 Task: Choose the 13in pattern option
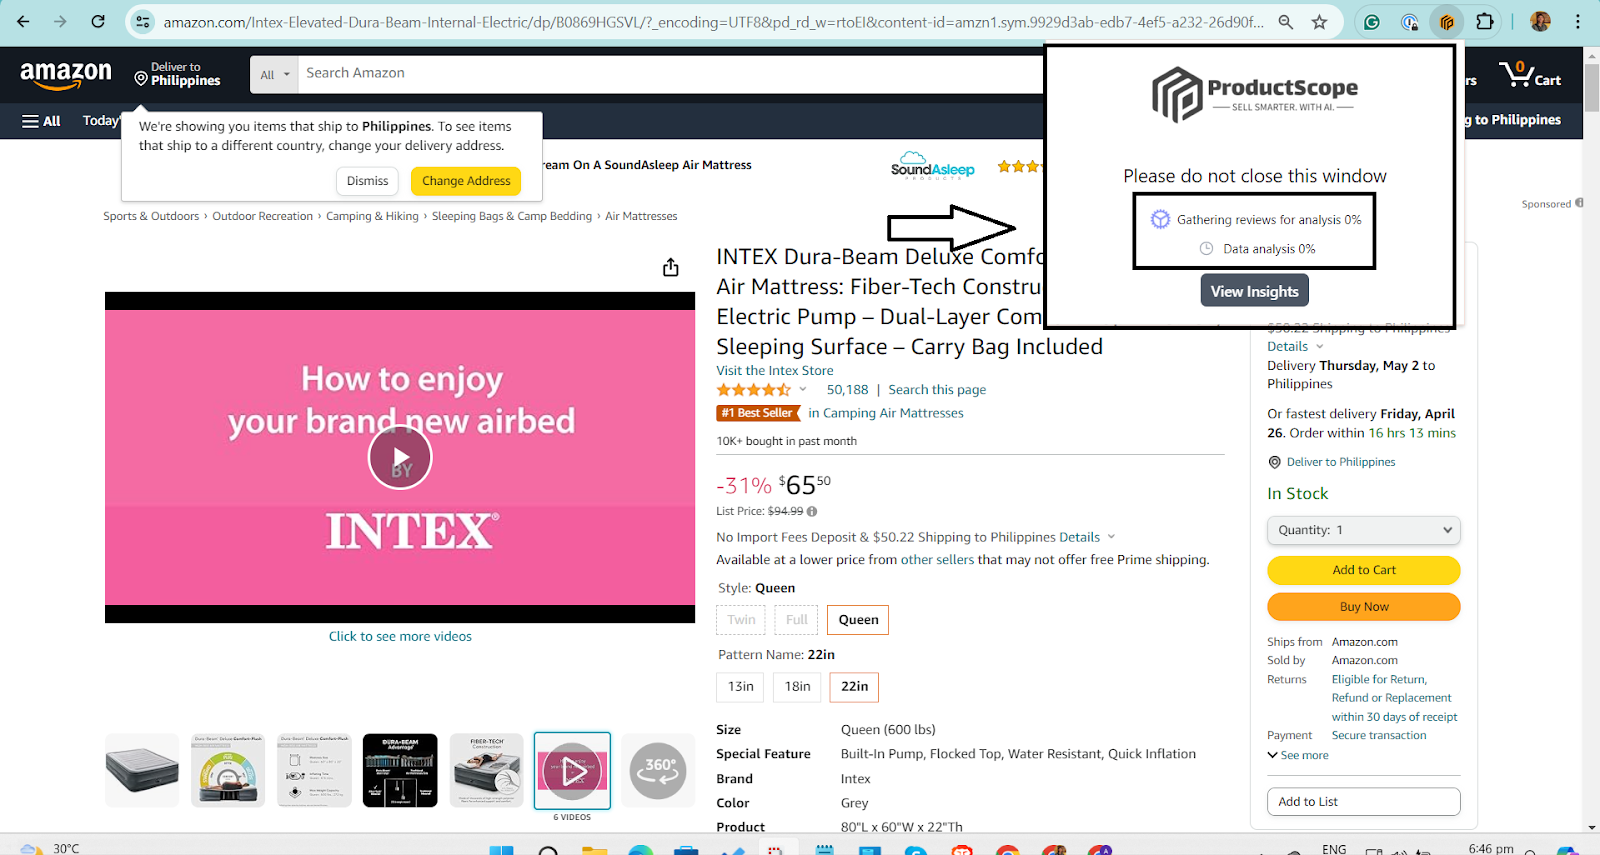coord(740,687)
